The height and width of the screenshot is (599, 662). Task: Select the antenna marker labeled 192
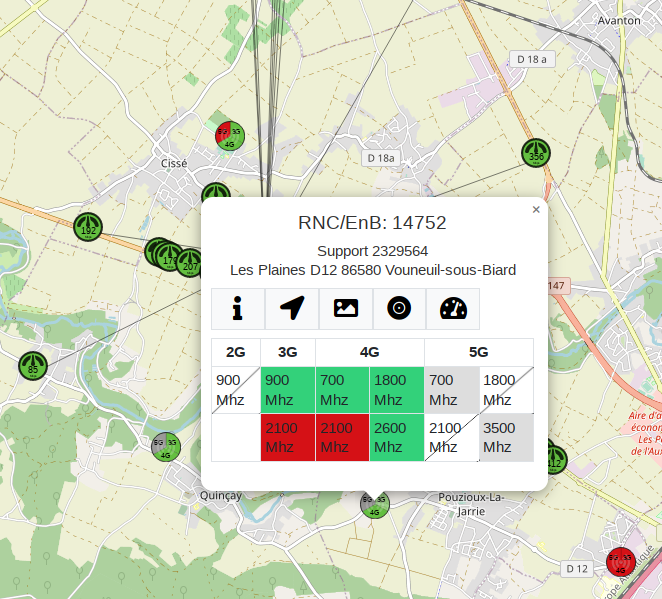pos(88,227)
